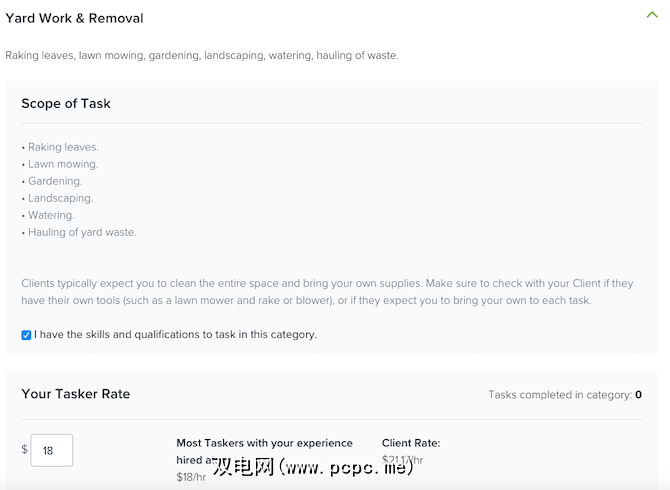Click the Client Rate label
This screenshot has width=670, height=490.
pos(411,443)
